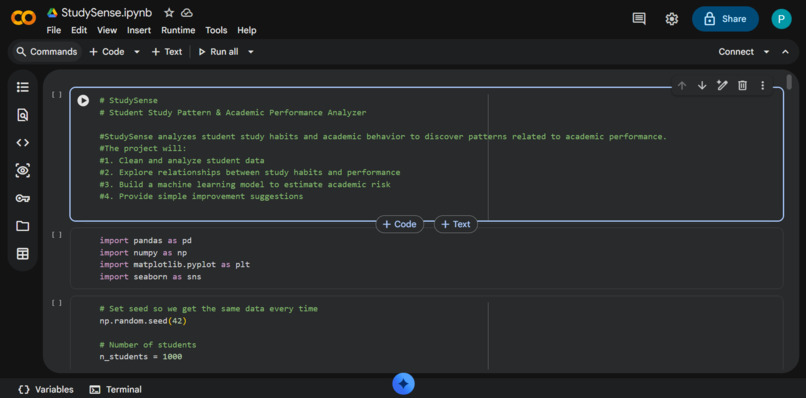Open the Help menu
The width and height of the screenshot is (806, 398).
point(247,30)
